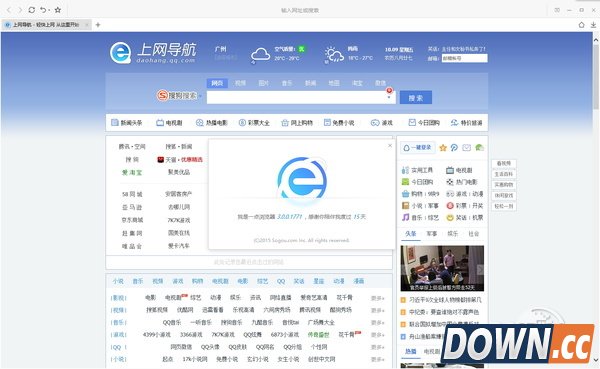600x369 pixels.
Task: Open 更多 at the end of the 游戏 row
Action: tap(377, 335)
